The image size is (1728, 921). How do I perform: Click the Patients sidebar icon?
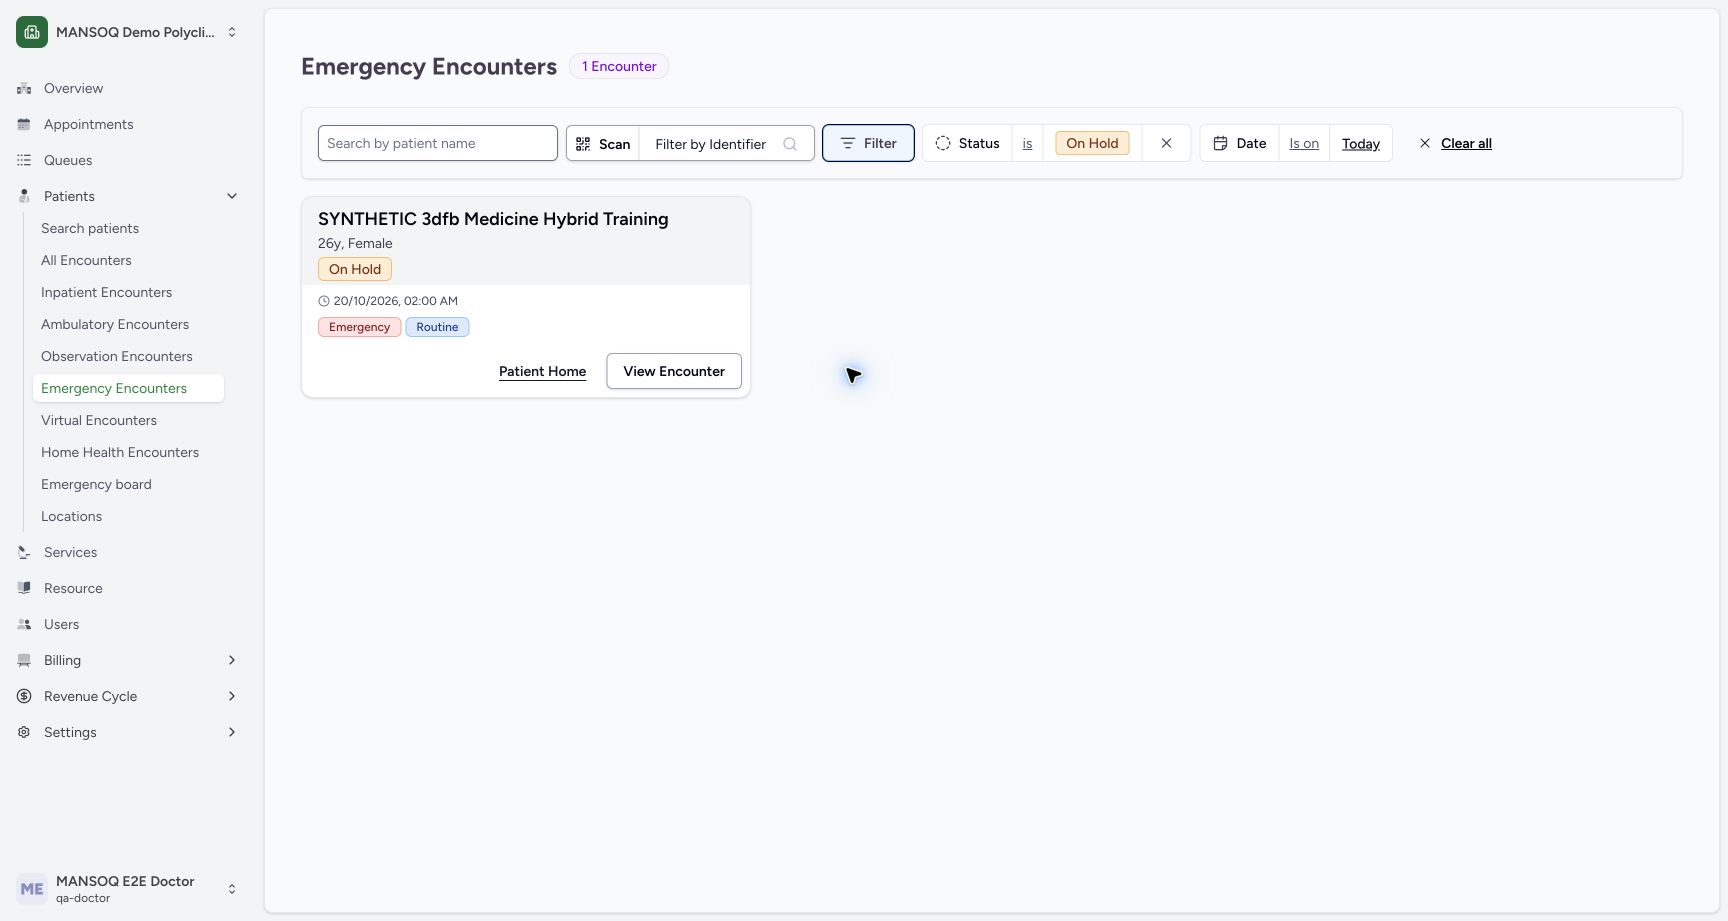24,196
